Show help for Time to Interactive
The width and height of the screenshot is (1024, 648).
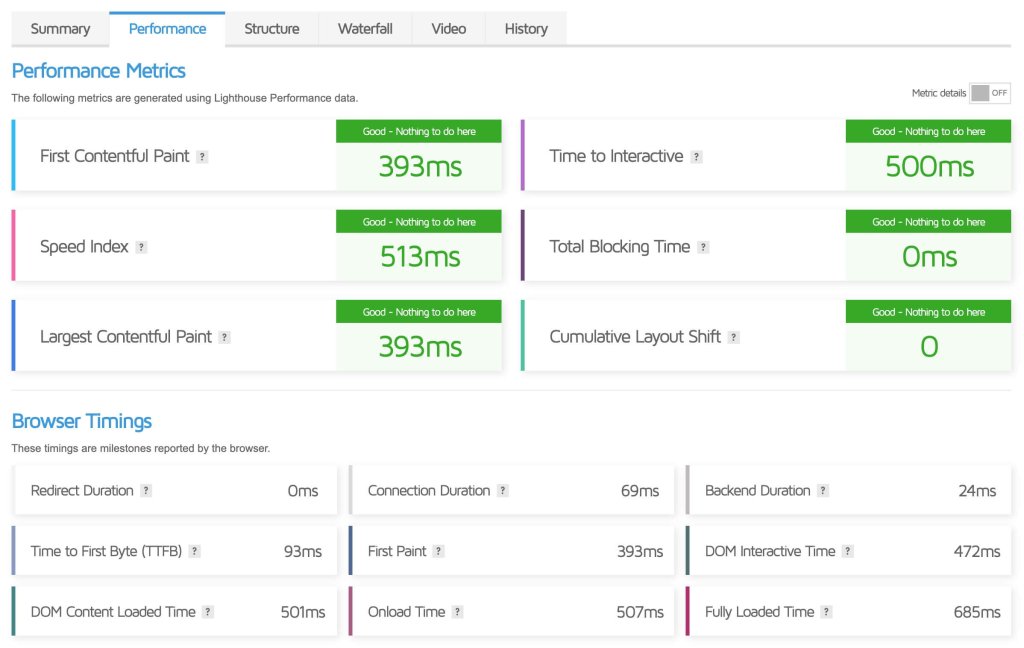click(697, 157)
